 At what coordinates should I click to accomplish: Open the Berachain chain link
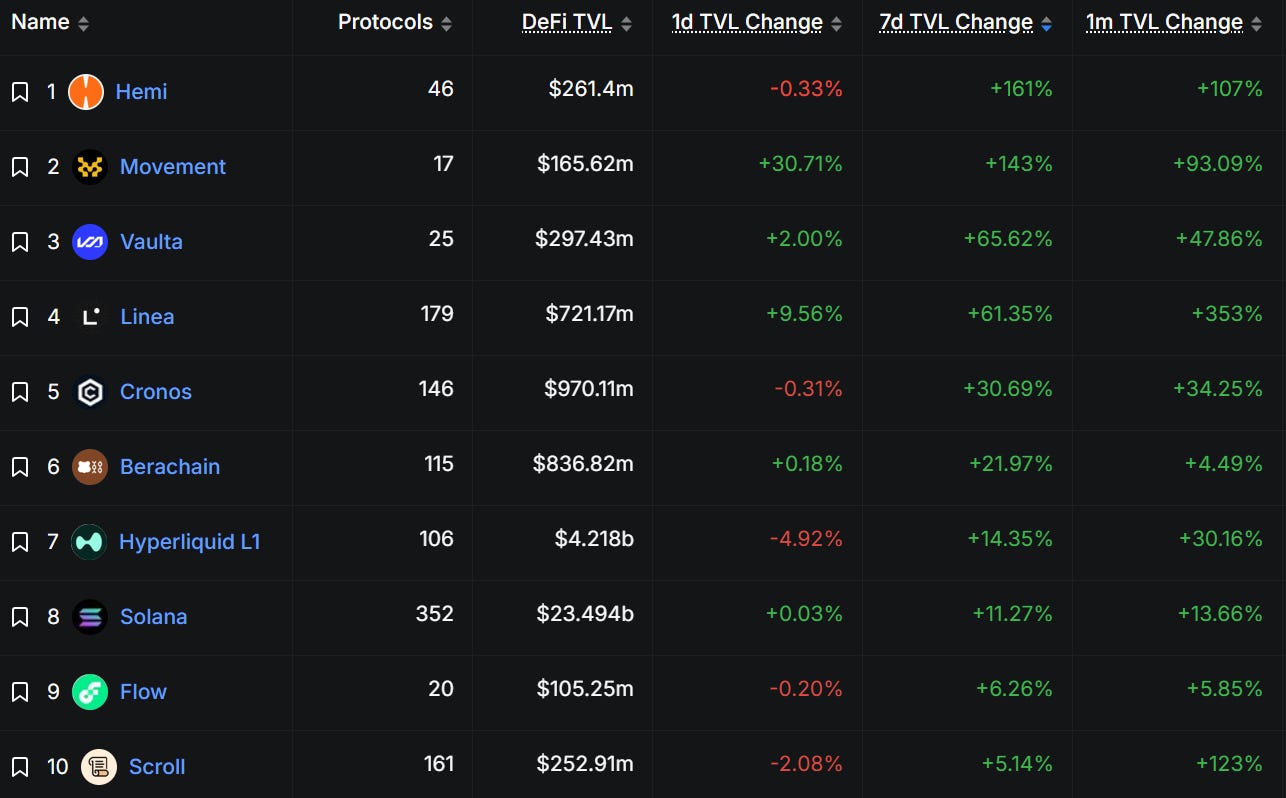click(x=170, y=467)
